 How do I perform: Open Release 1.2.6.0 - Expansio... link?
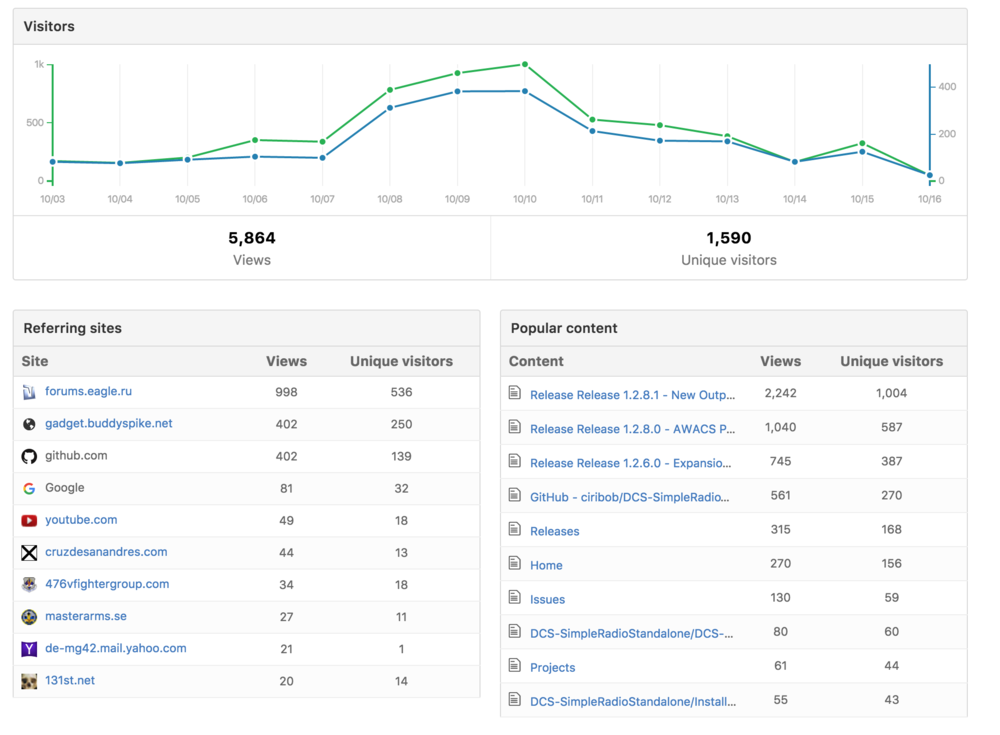pyautogui.click(x=631, y=463)
